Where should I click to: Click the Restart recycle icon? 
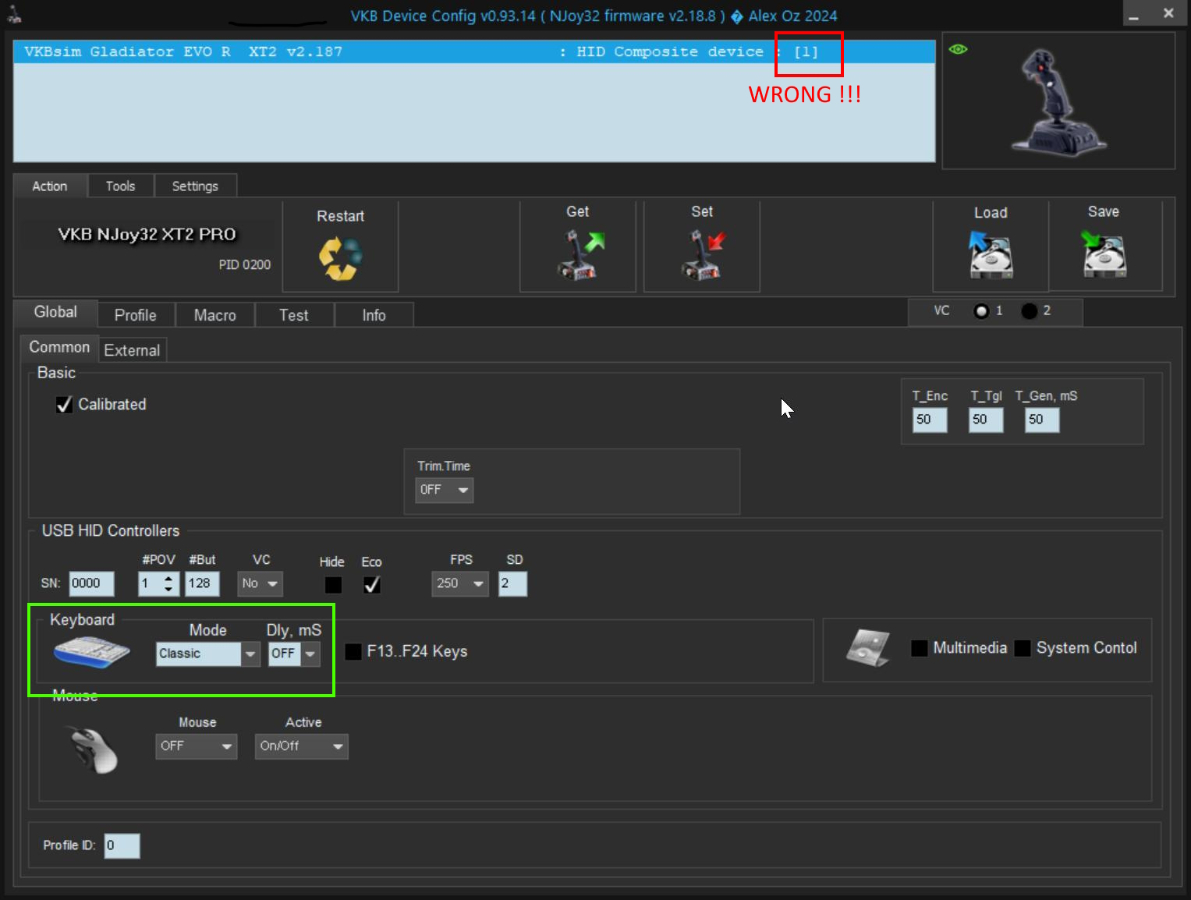[340, 259]
